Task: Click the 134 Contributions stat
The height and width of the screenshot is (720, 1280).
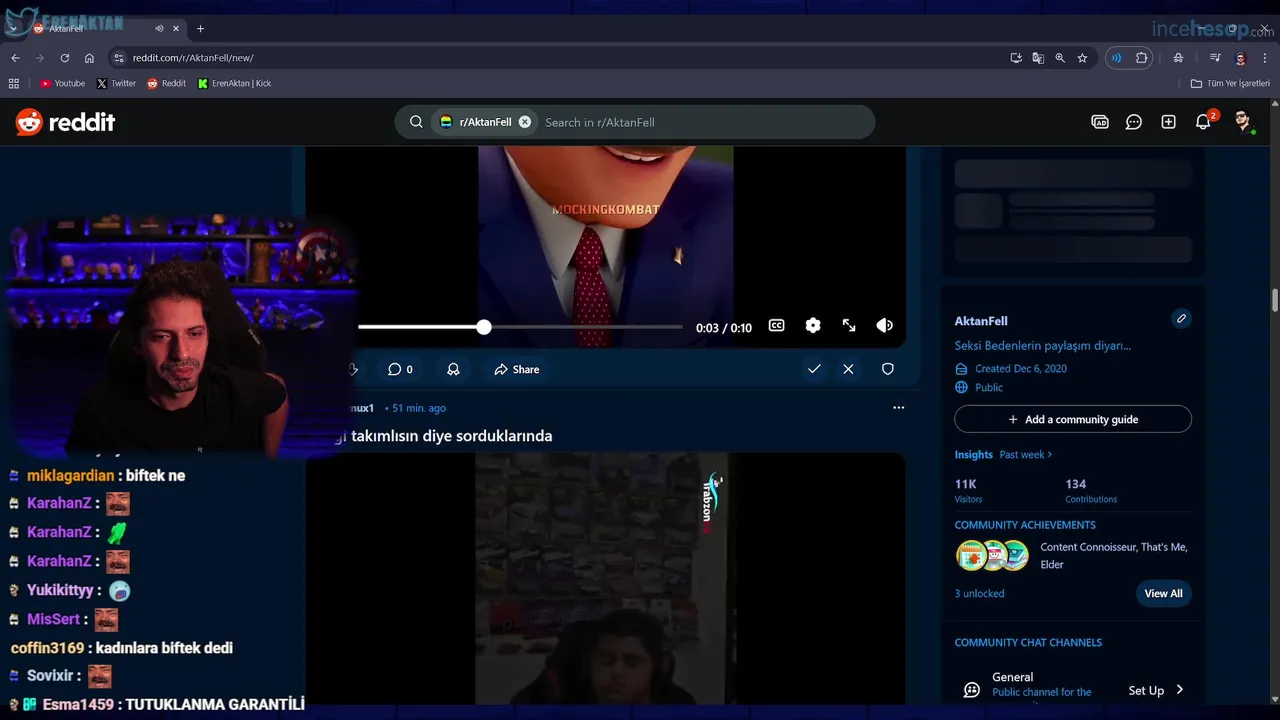Action: (x=1090, y=490)
